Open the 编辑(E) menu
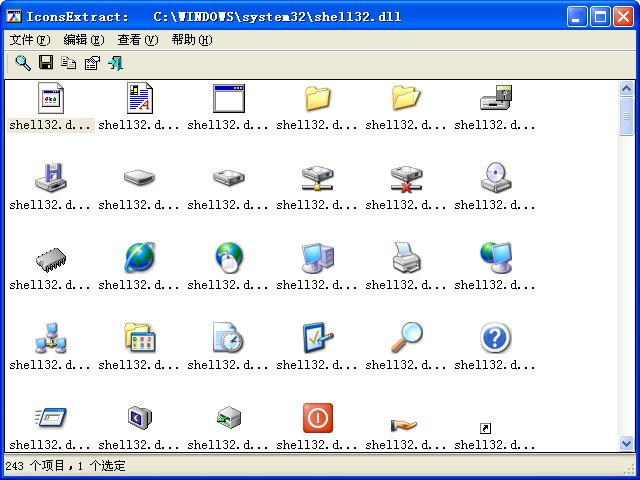The image size is (640, 480). pyautogui.click(x=84, y=40)
